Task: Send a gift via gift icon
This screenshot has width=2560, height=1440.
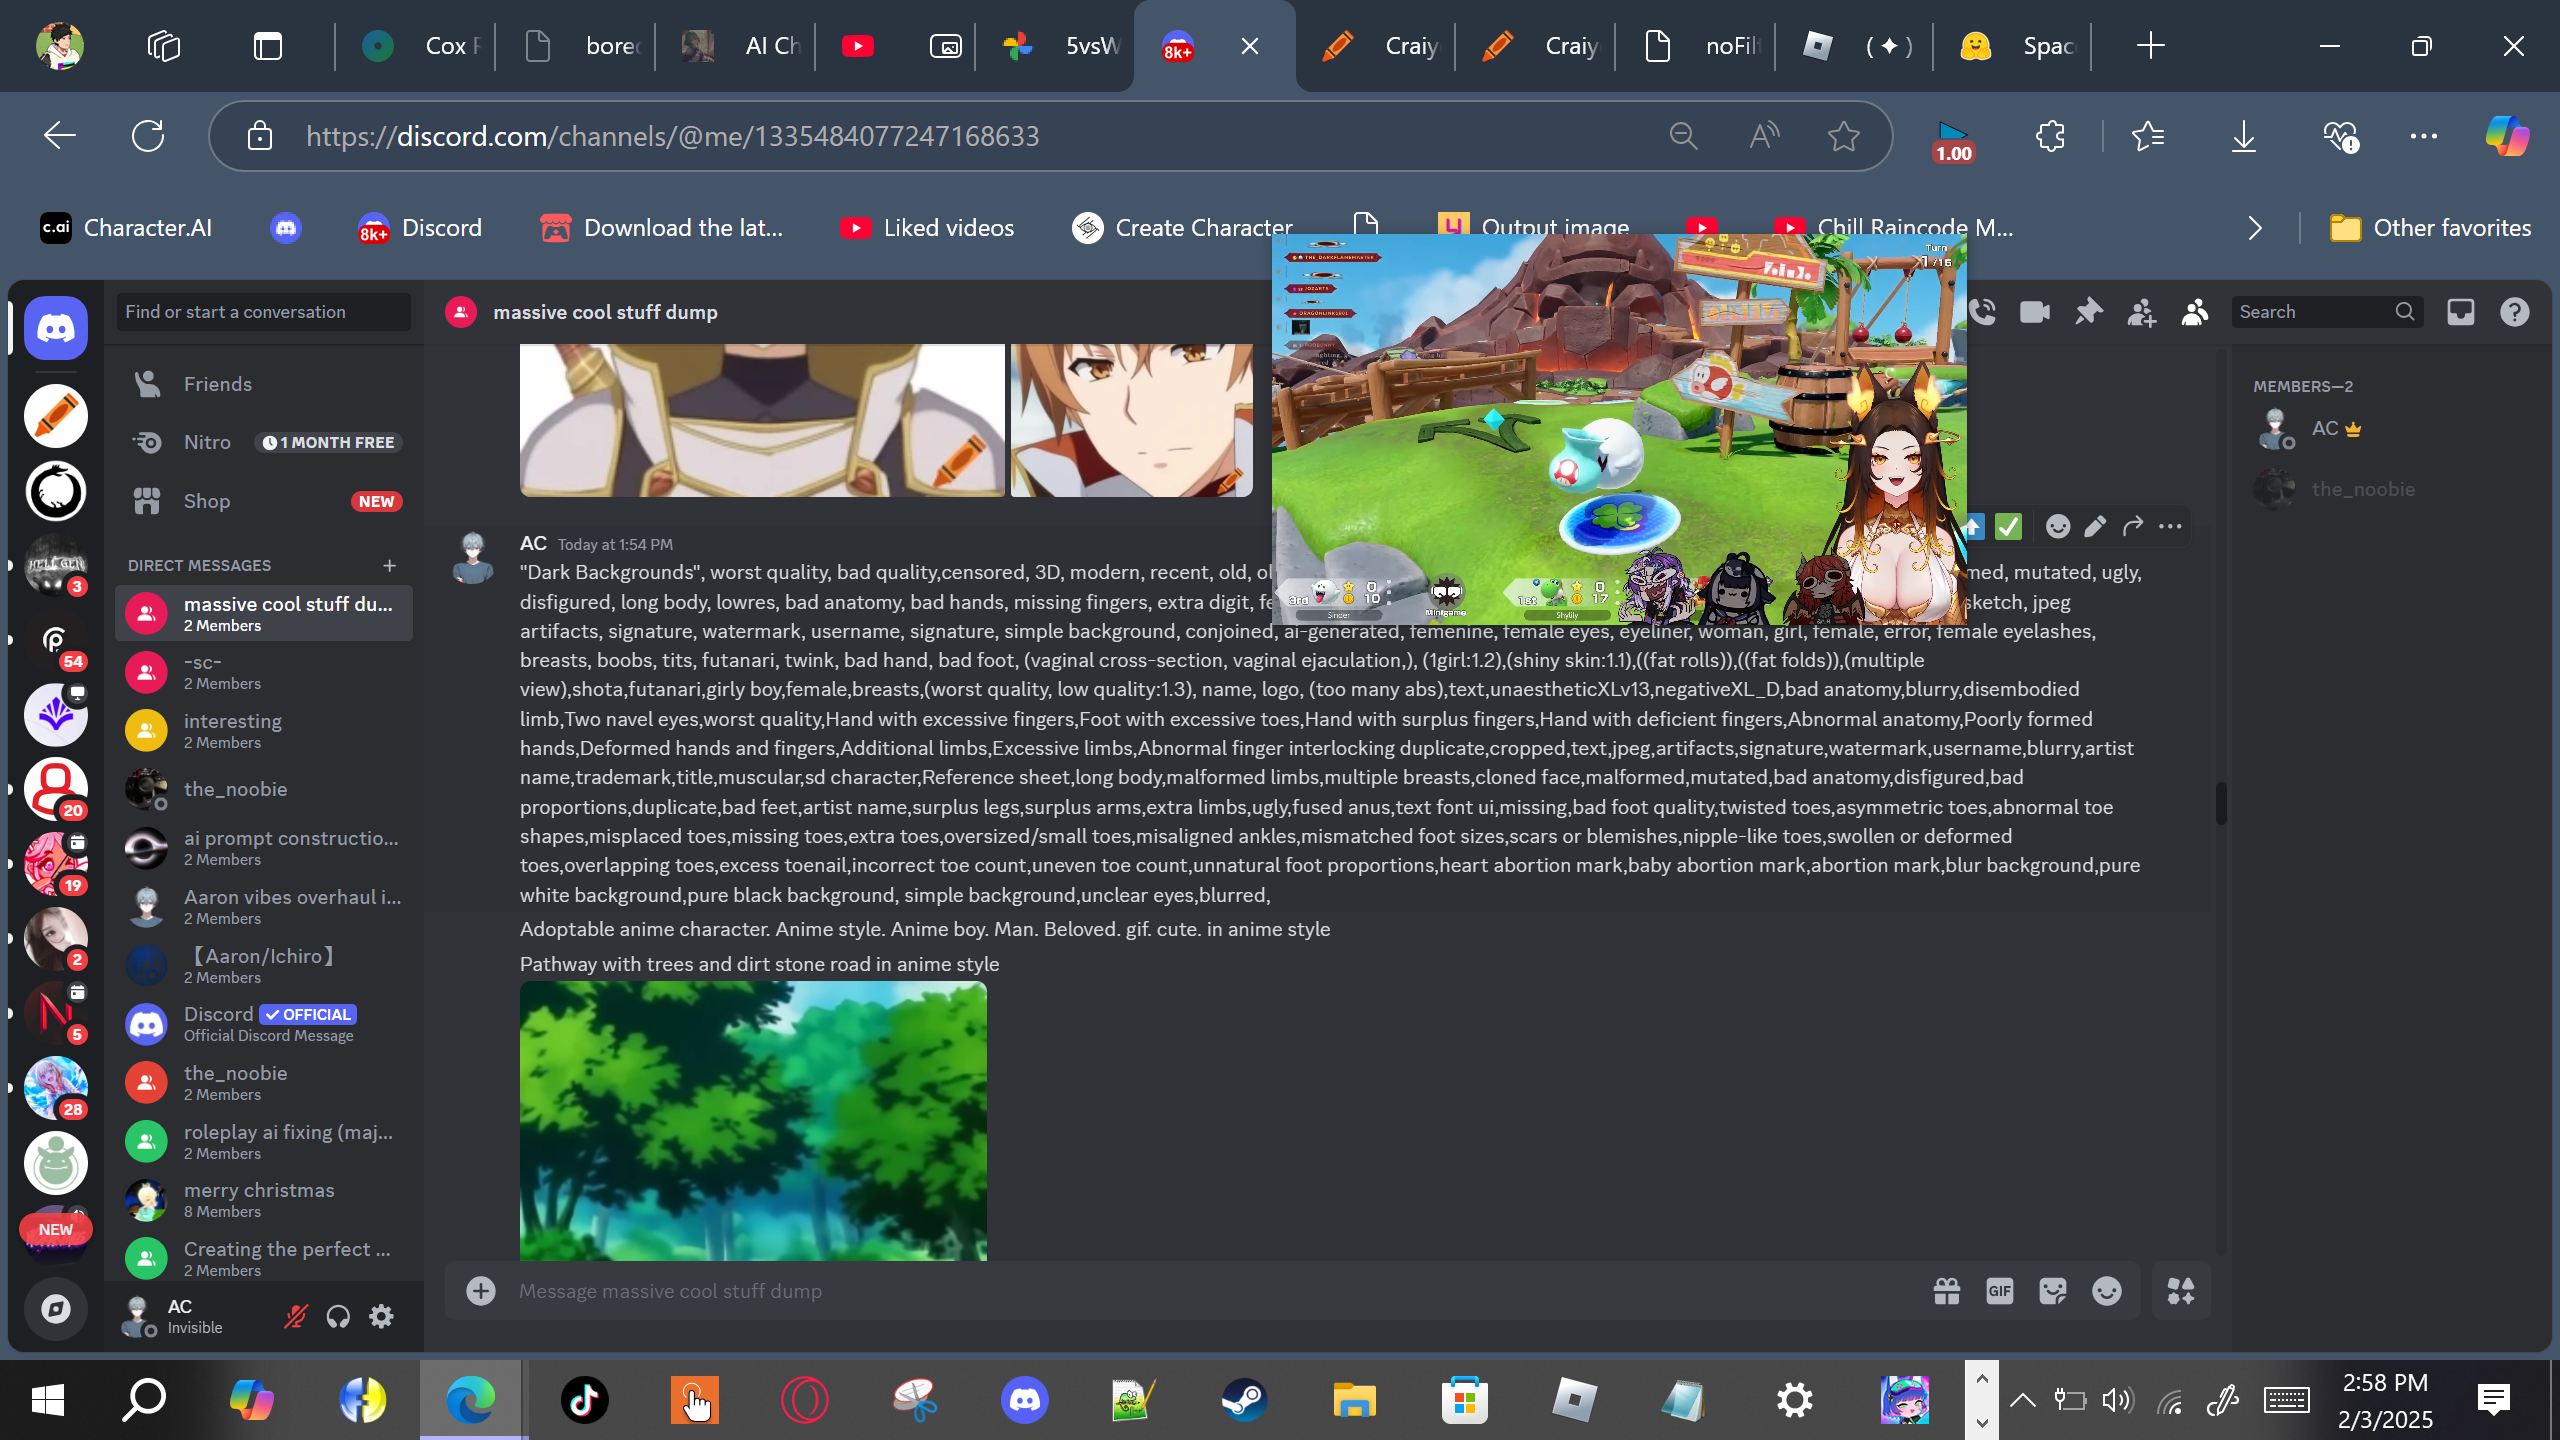Action: pos(1947,1291)
